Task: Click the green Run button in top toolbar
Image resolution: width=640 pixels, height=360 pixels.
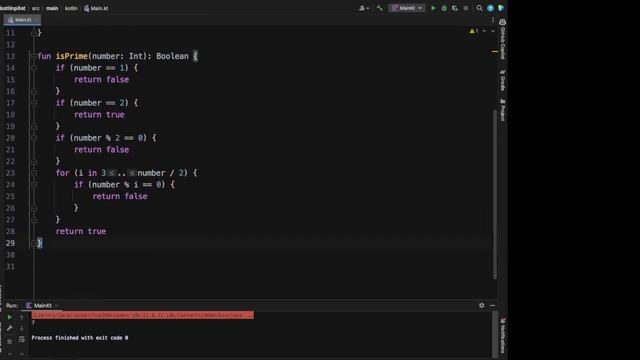Action: [x=433, y=8]
